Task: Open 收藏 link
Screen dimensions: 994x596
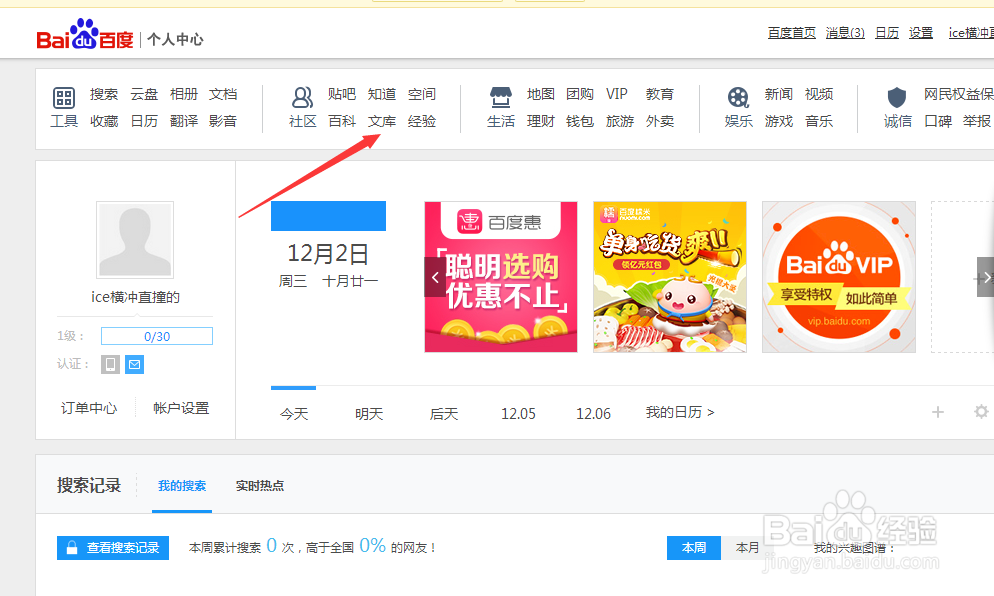Action: point(104,121)
